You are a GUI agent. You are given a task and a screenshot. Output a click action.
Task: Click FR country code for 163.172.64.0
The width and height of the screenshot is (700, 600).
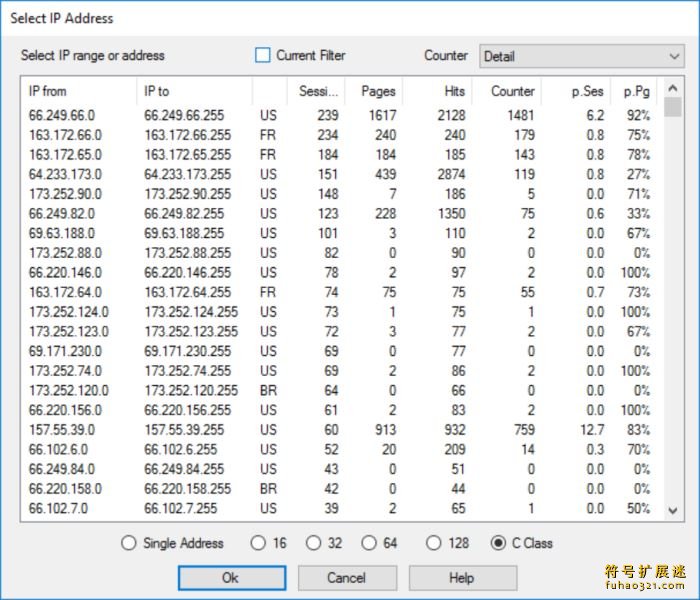(268, 292)
